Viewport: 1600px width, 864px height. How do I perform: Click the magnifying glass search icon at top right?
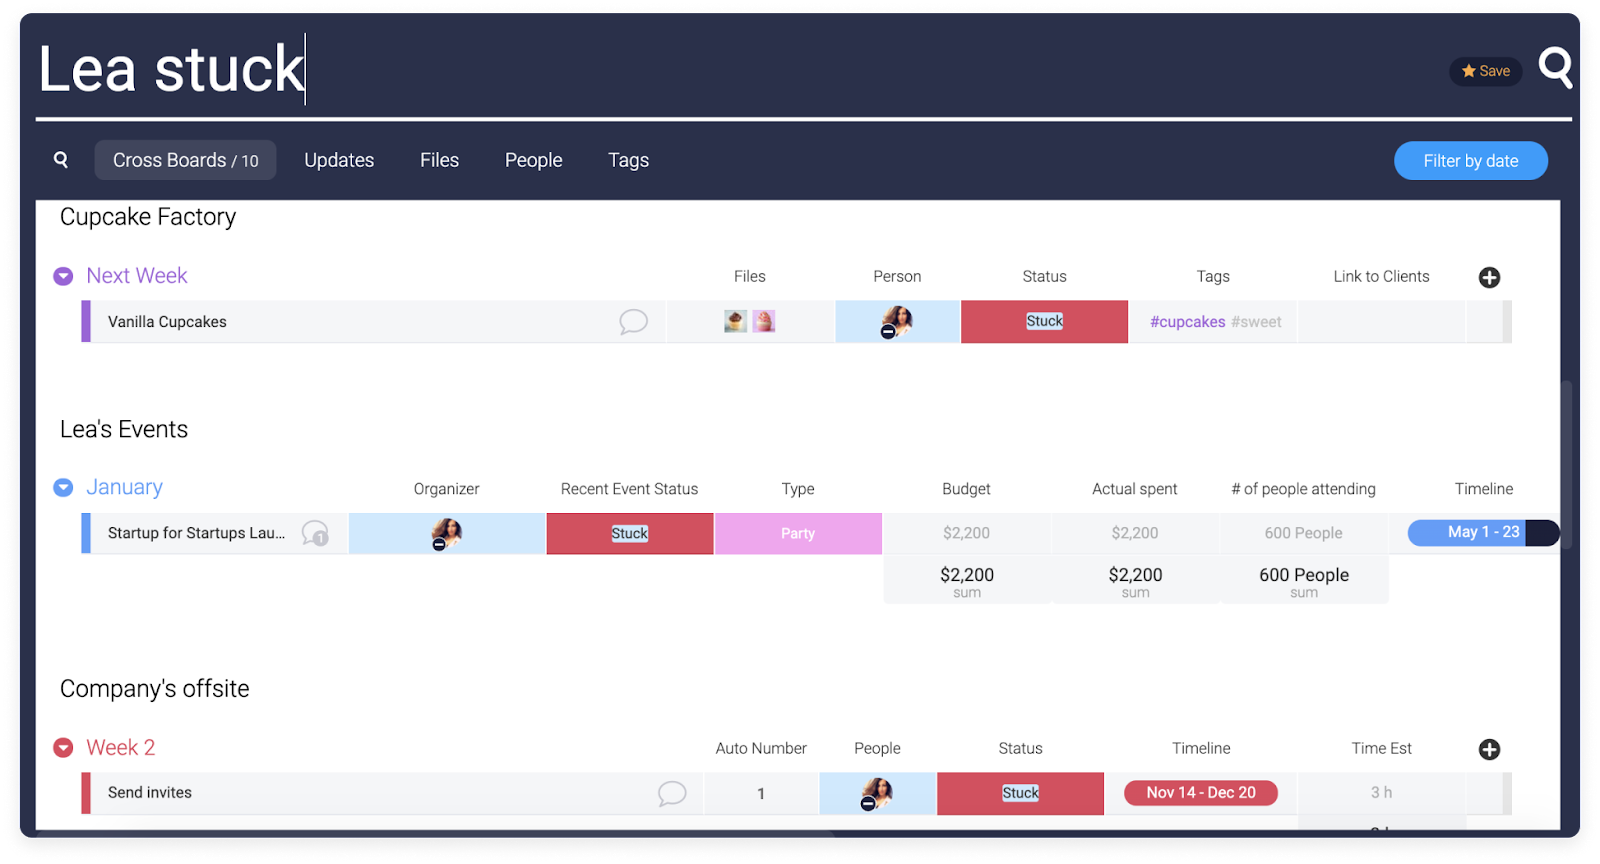(x=1555, y=68)
